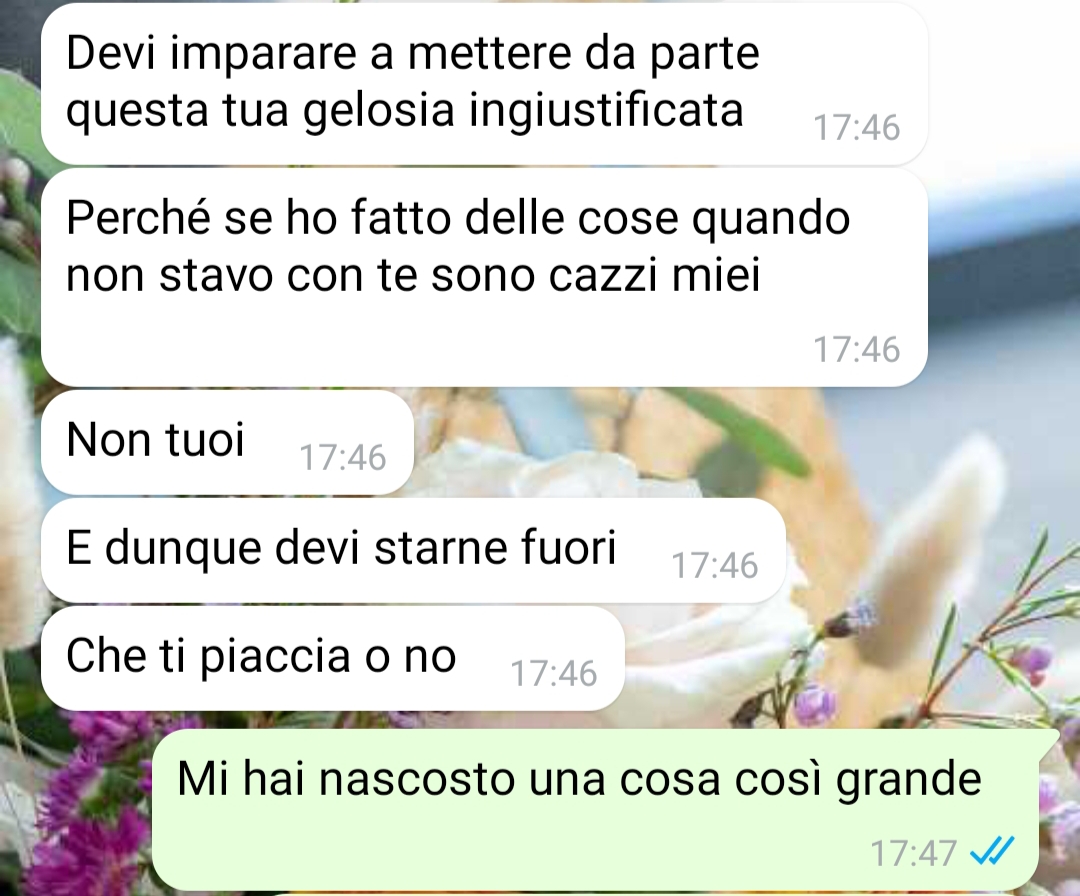The width and height of the screenshot is (1080, 896).
Task: Click the word 'gelosia' in the first message
Action: (379, 110)
